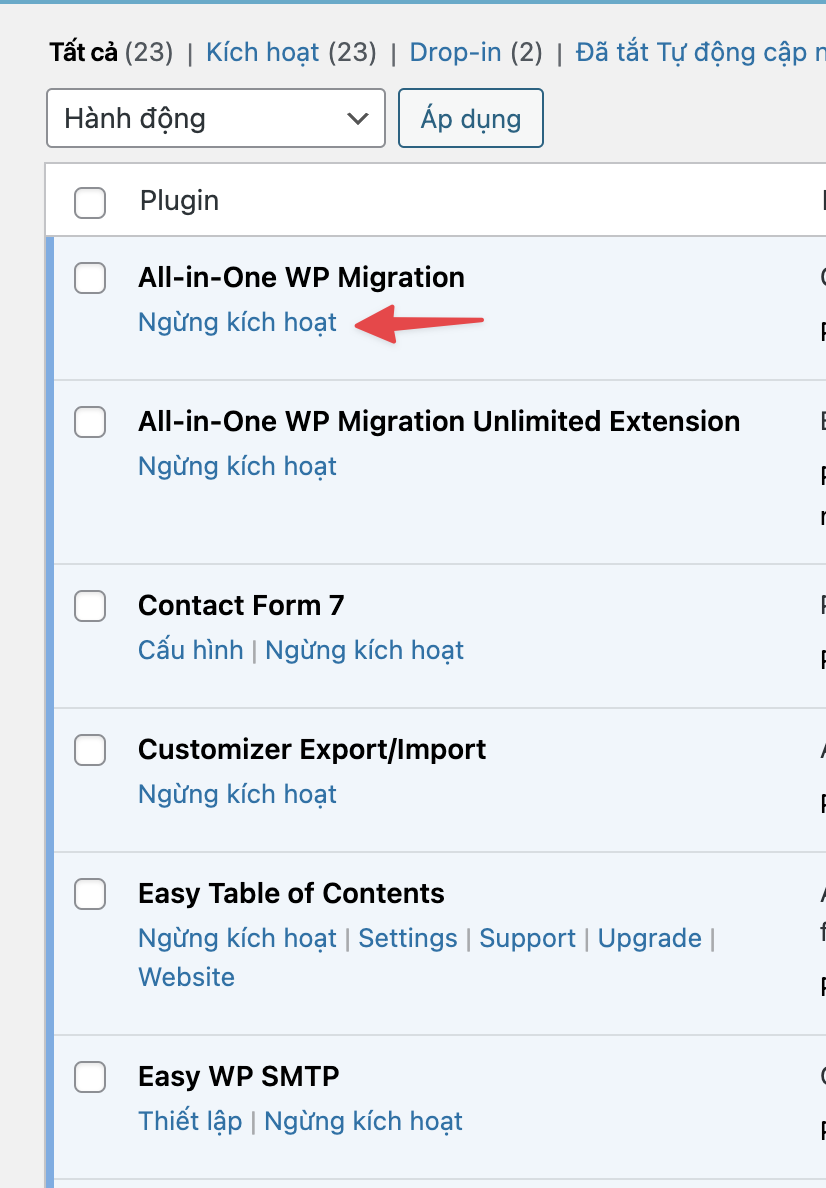This screenshot has height=1188, width=826.
Task: Tick the select-all checkbox beside Plugin header
Action: coord(89,202)
